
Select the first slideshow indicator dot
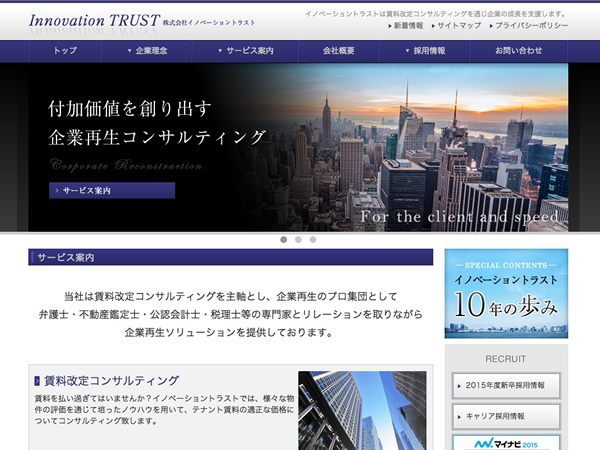pos(284,240)
